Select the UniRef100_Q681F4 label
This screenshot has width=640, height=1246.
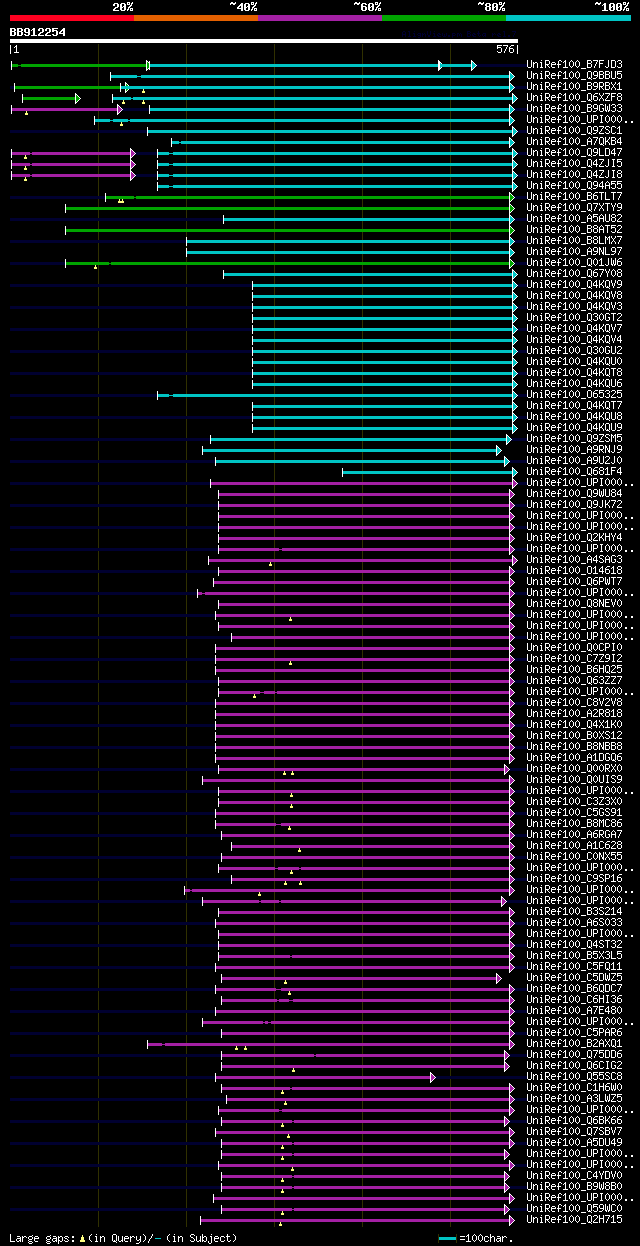pyautogui.click(x=574, y=471)
